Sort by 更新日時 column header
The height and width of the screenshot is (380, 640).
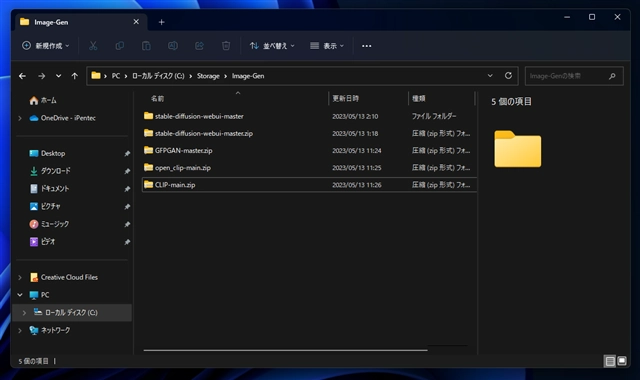coord(345,98)
